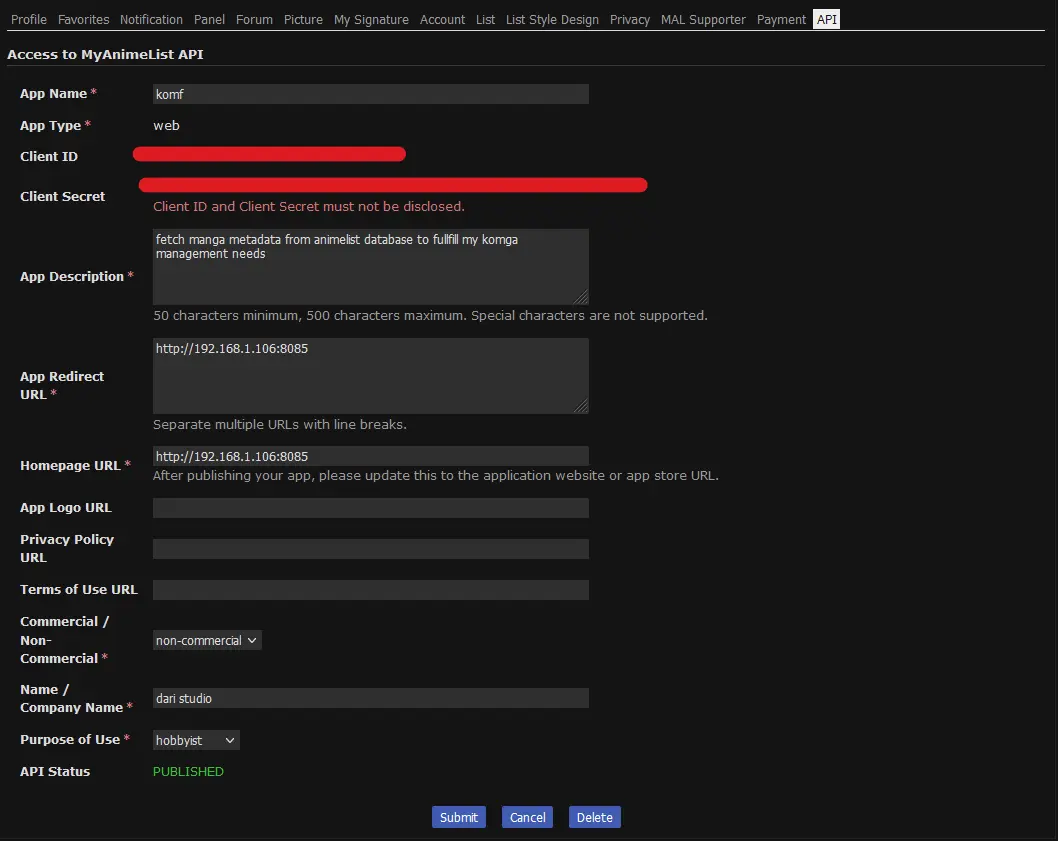1058x841 pixels.
Task: Open the Profile tab
Action: click(x=29, y=19)
